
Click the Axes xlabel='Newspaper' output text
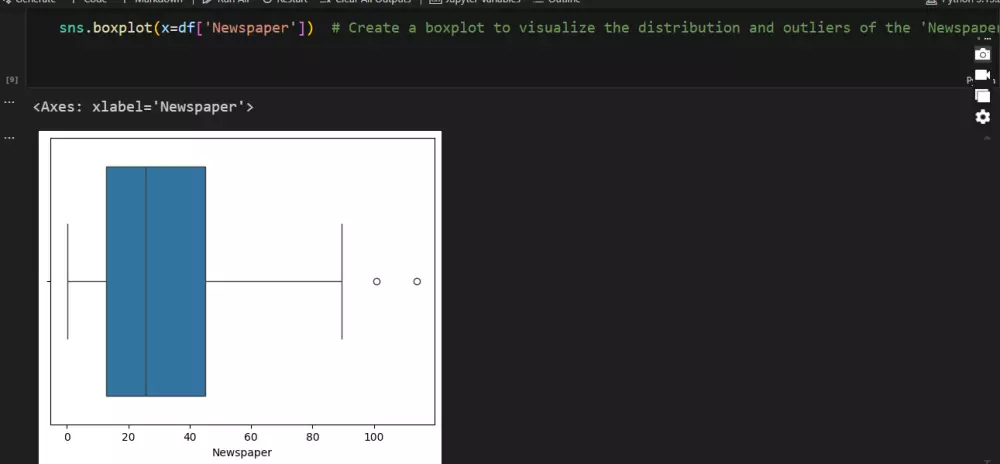pos(143,107)
